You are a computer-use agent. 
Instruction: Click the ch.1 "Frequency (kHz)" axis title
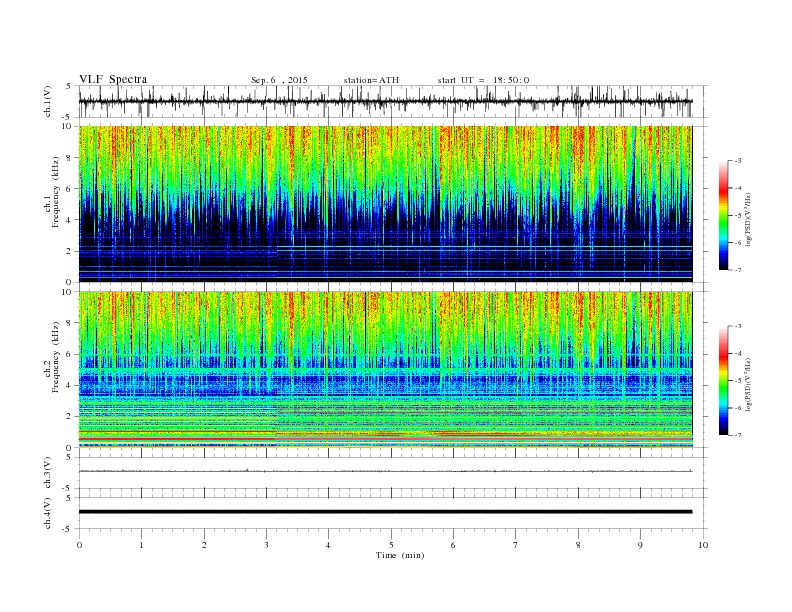point(56,192)
